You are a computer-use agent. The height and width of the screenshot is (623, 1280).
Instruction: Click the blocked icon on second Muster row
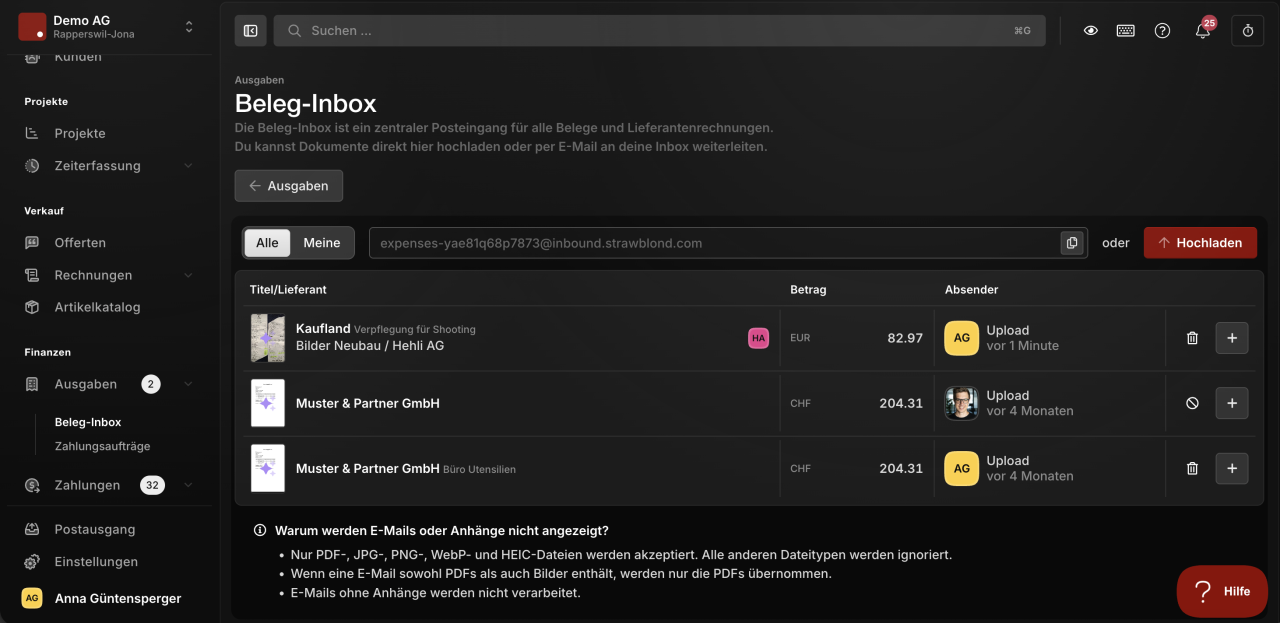pos(1192,403)
